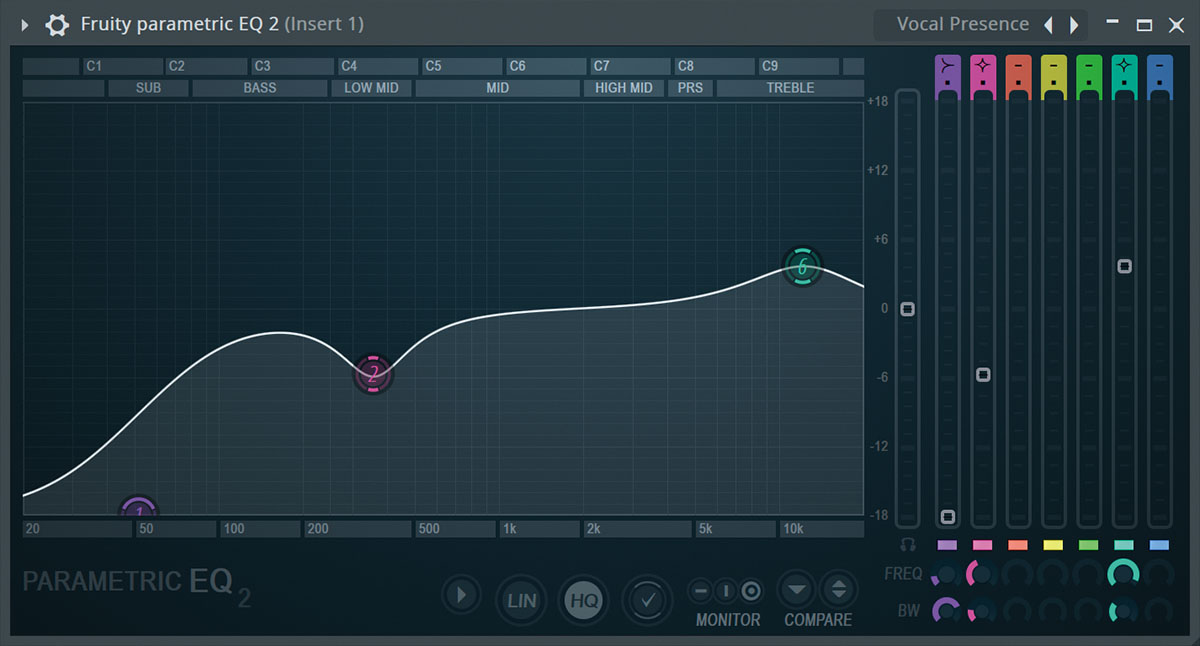The height and width of the screenshot is (646, 1200).
Task: Click the 10k frequency ruler label
Action: click(821, 529)
